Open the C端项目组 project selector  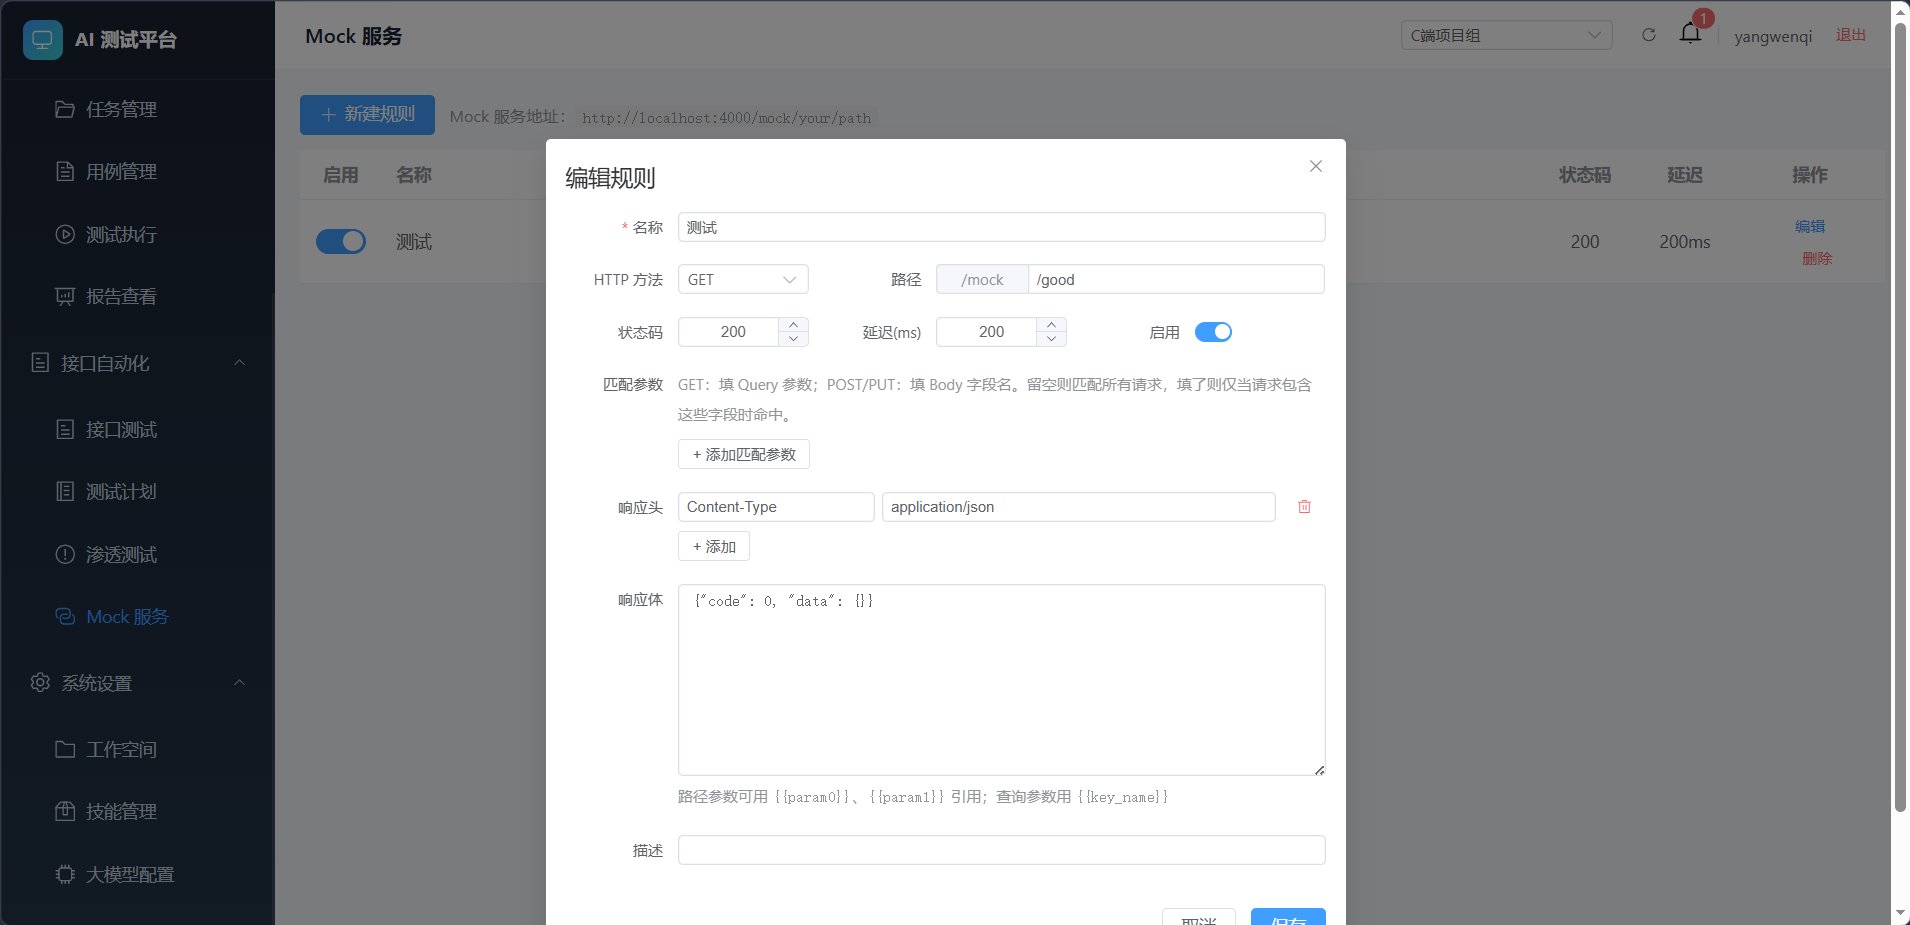pyautogui.click(x=1506, y=35)
